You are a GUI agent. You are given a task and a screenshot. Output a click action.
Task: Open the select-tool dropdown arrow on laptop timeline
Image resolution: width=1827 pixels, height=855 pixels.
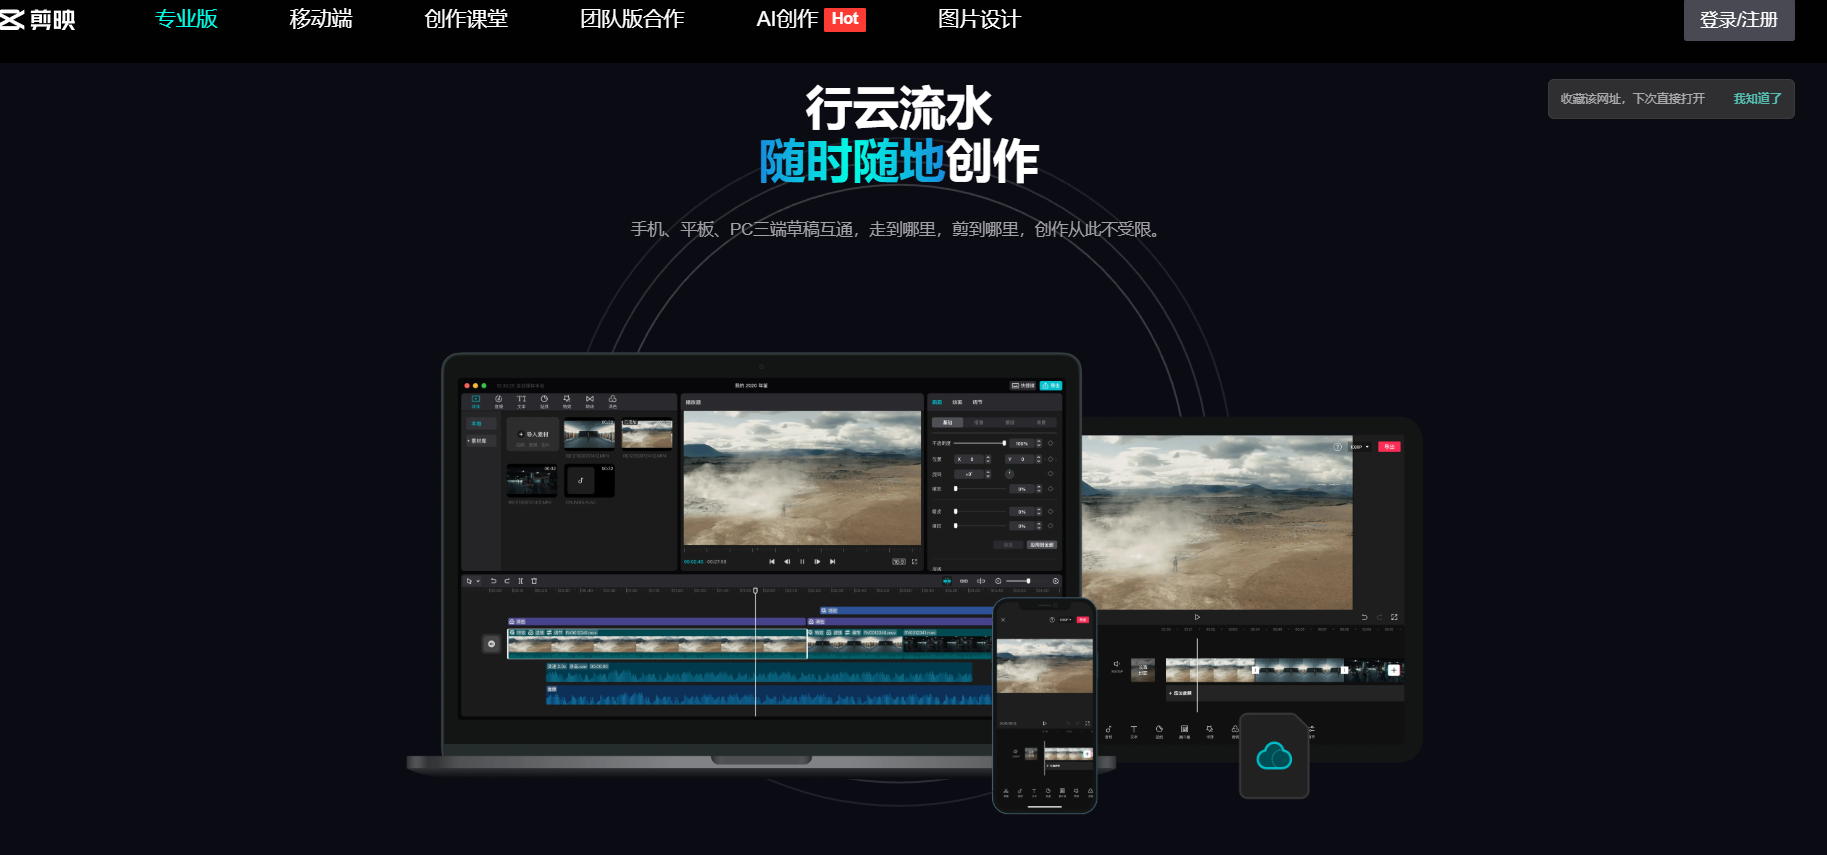click(x=478, y=581)
